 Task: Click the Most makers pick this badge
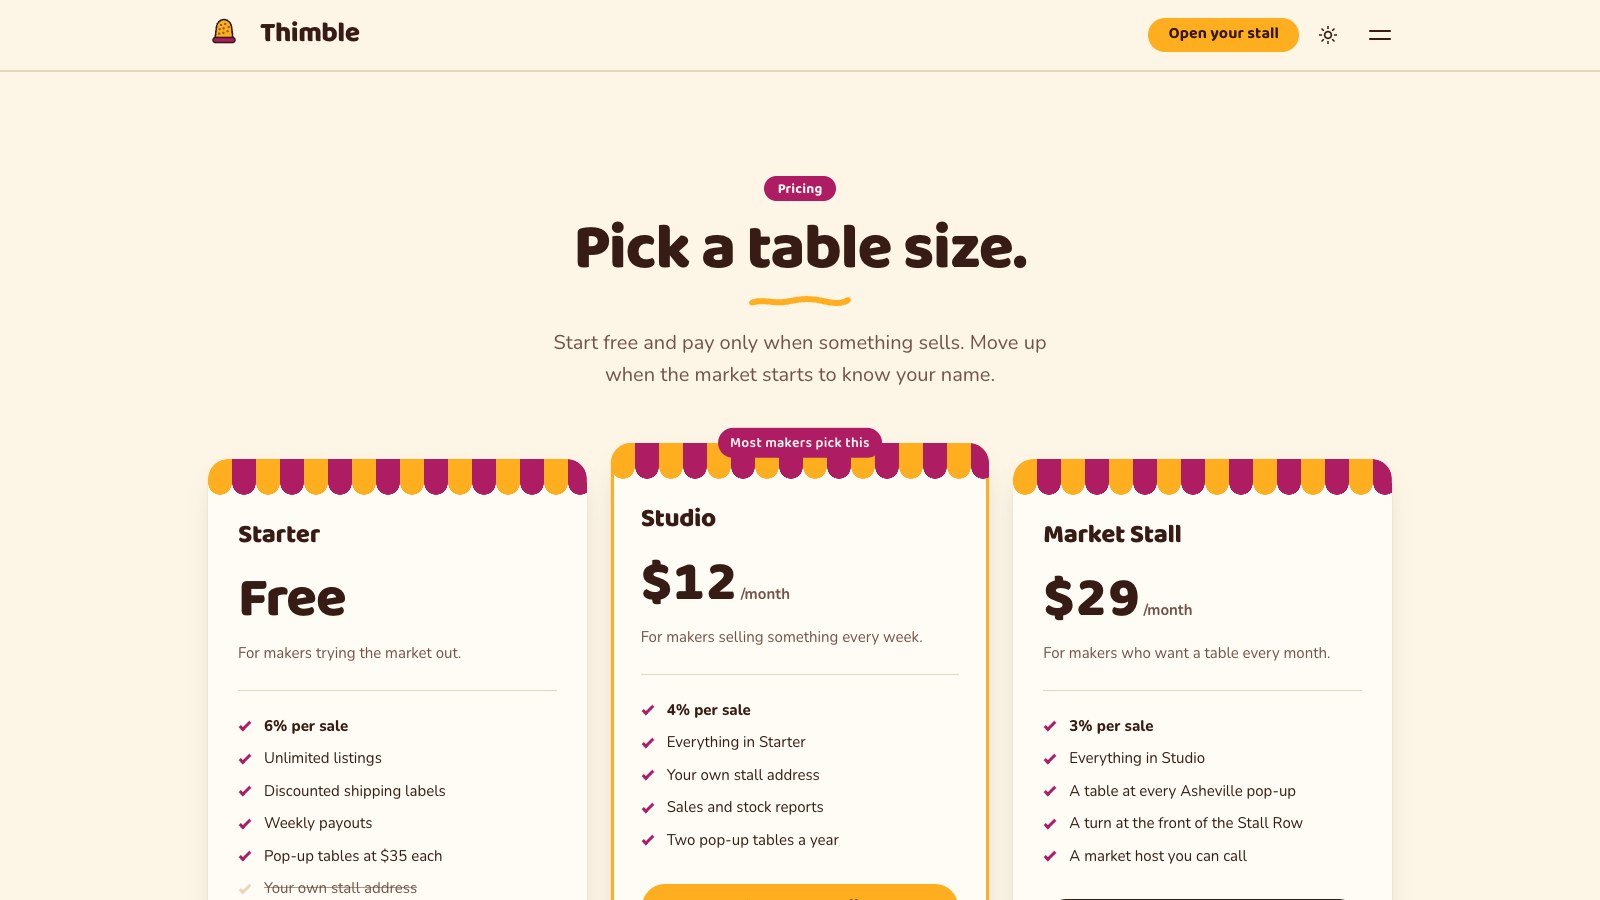[800, 442]
